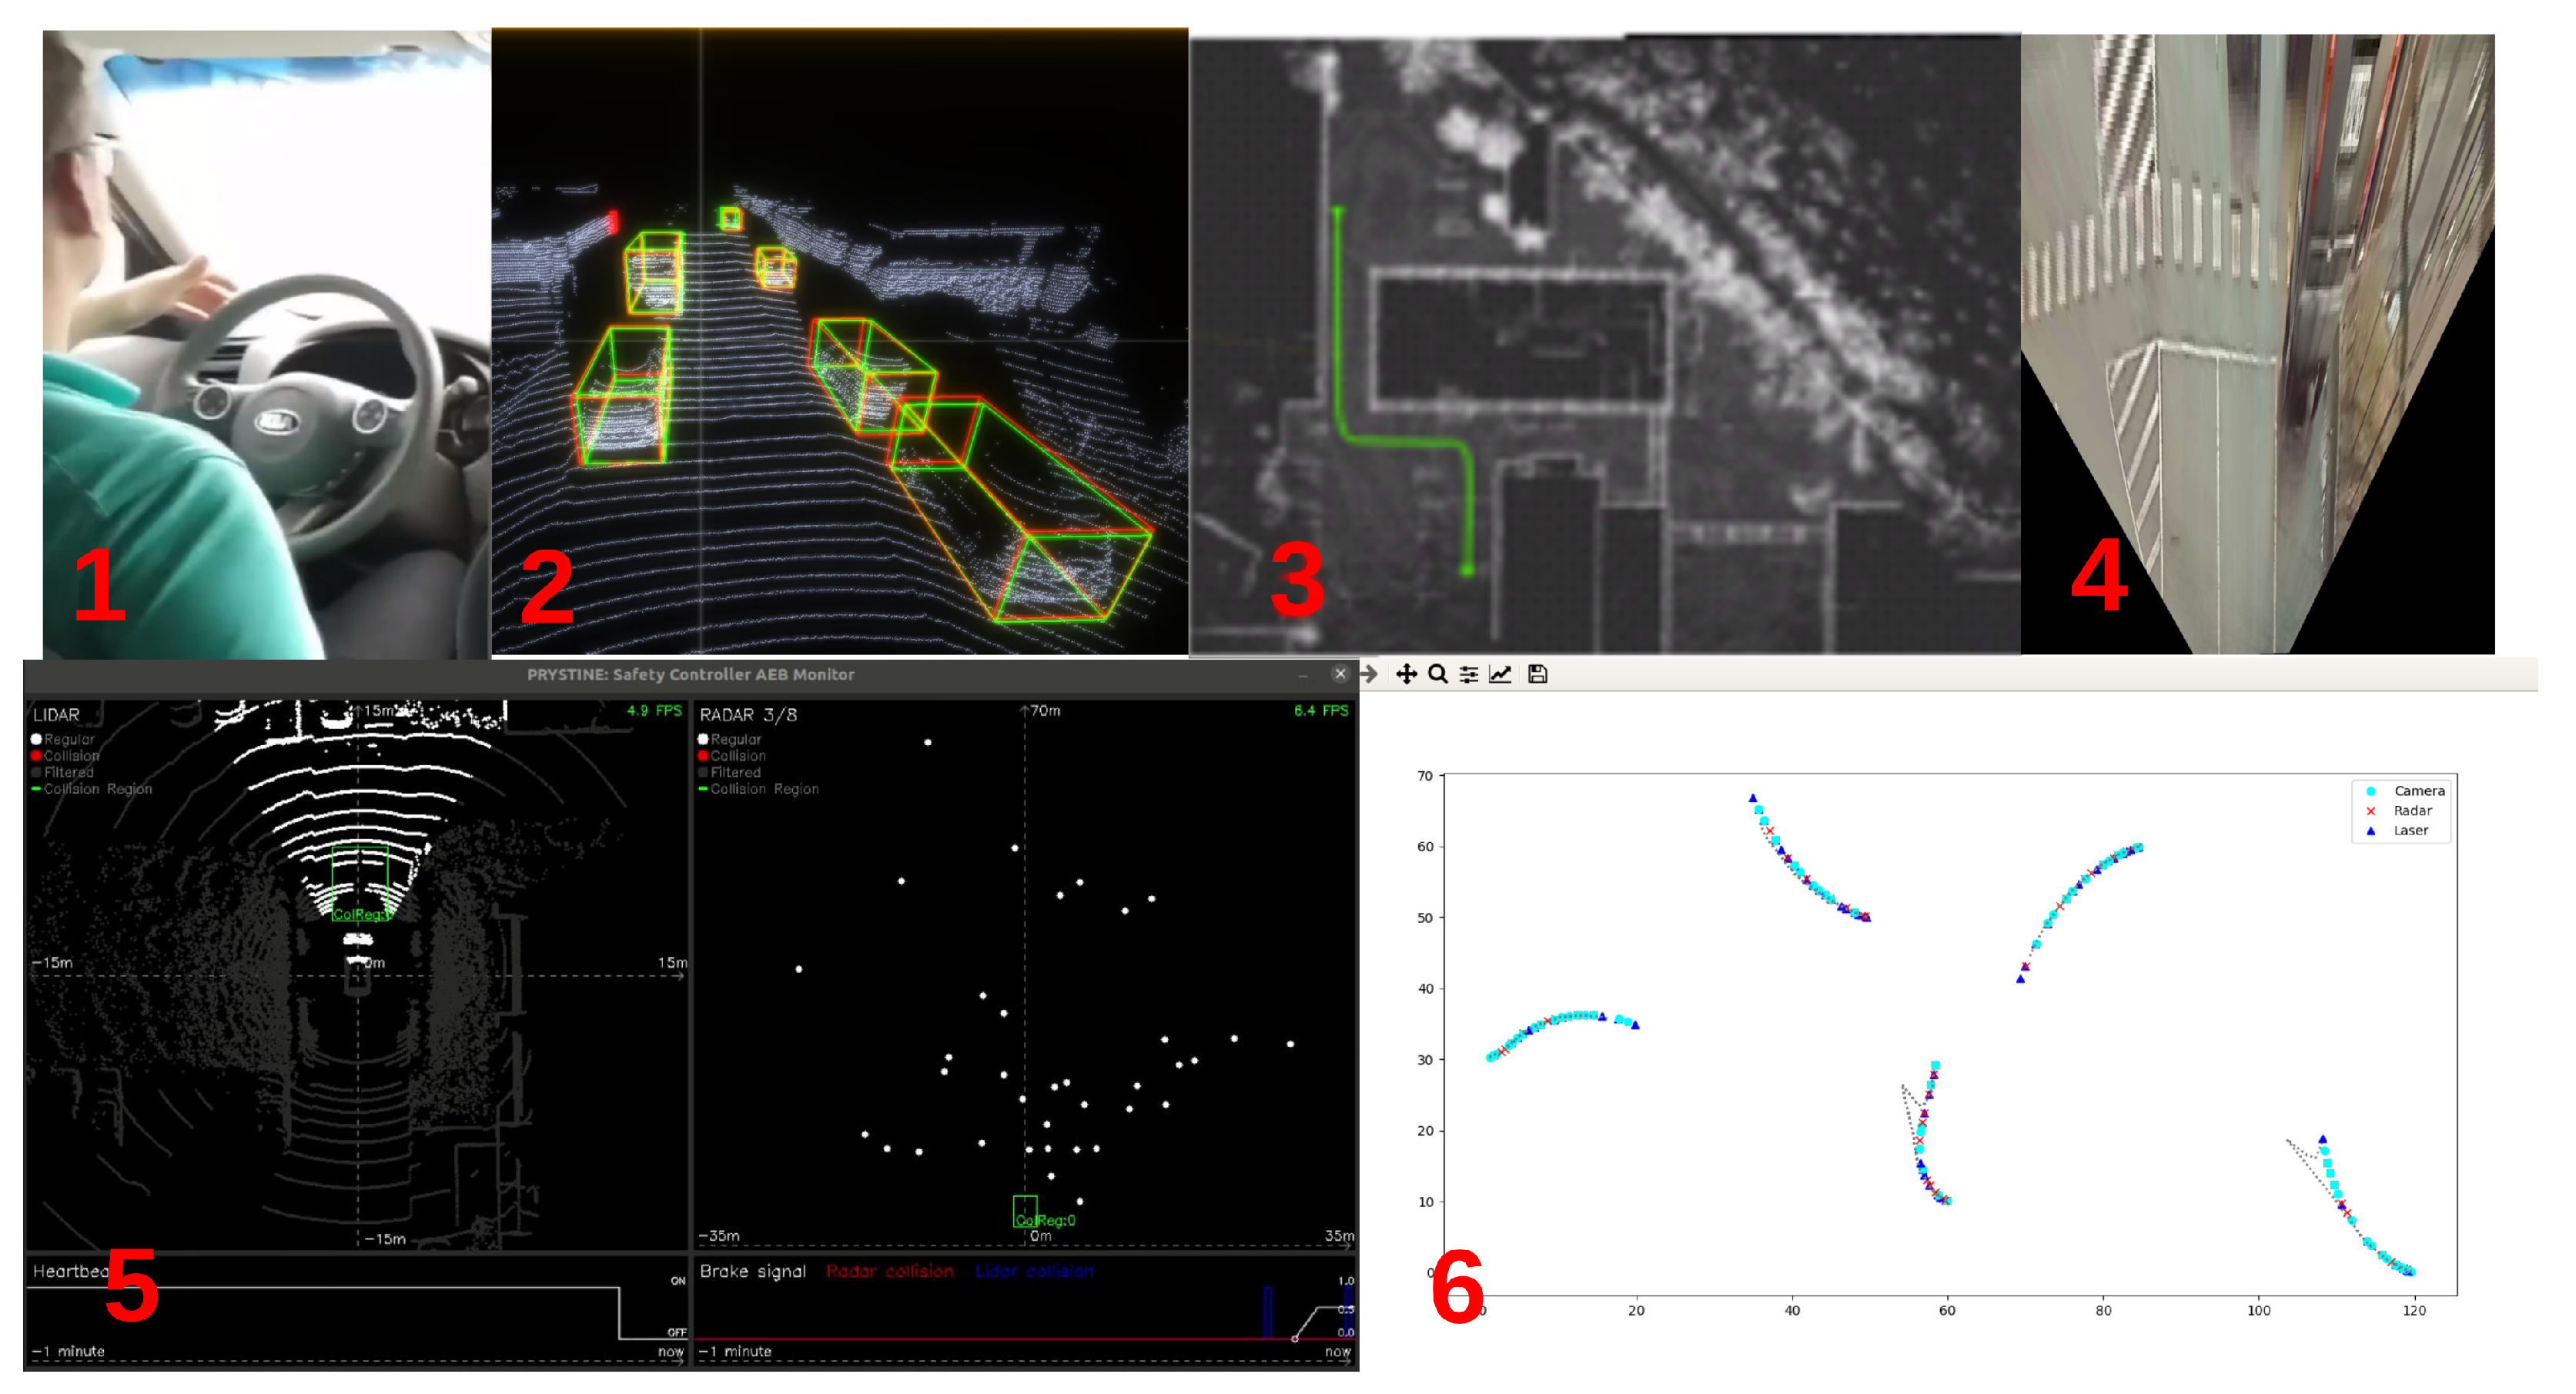This screenshot has height=1394, width=2576.
Task: Select the Pan axes tool in plot toolbar
Action: (1406, 674)
